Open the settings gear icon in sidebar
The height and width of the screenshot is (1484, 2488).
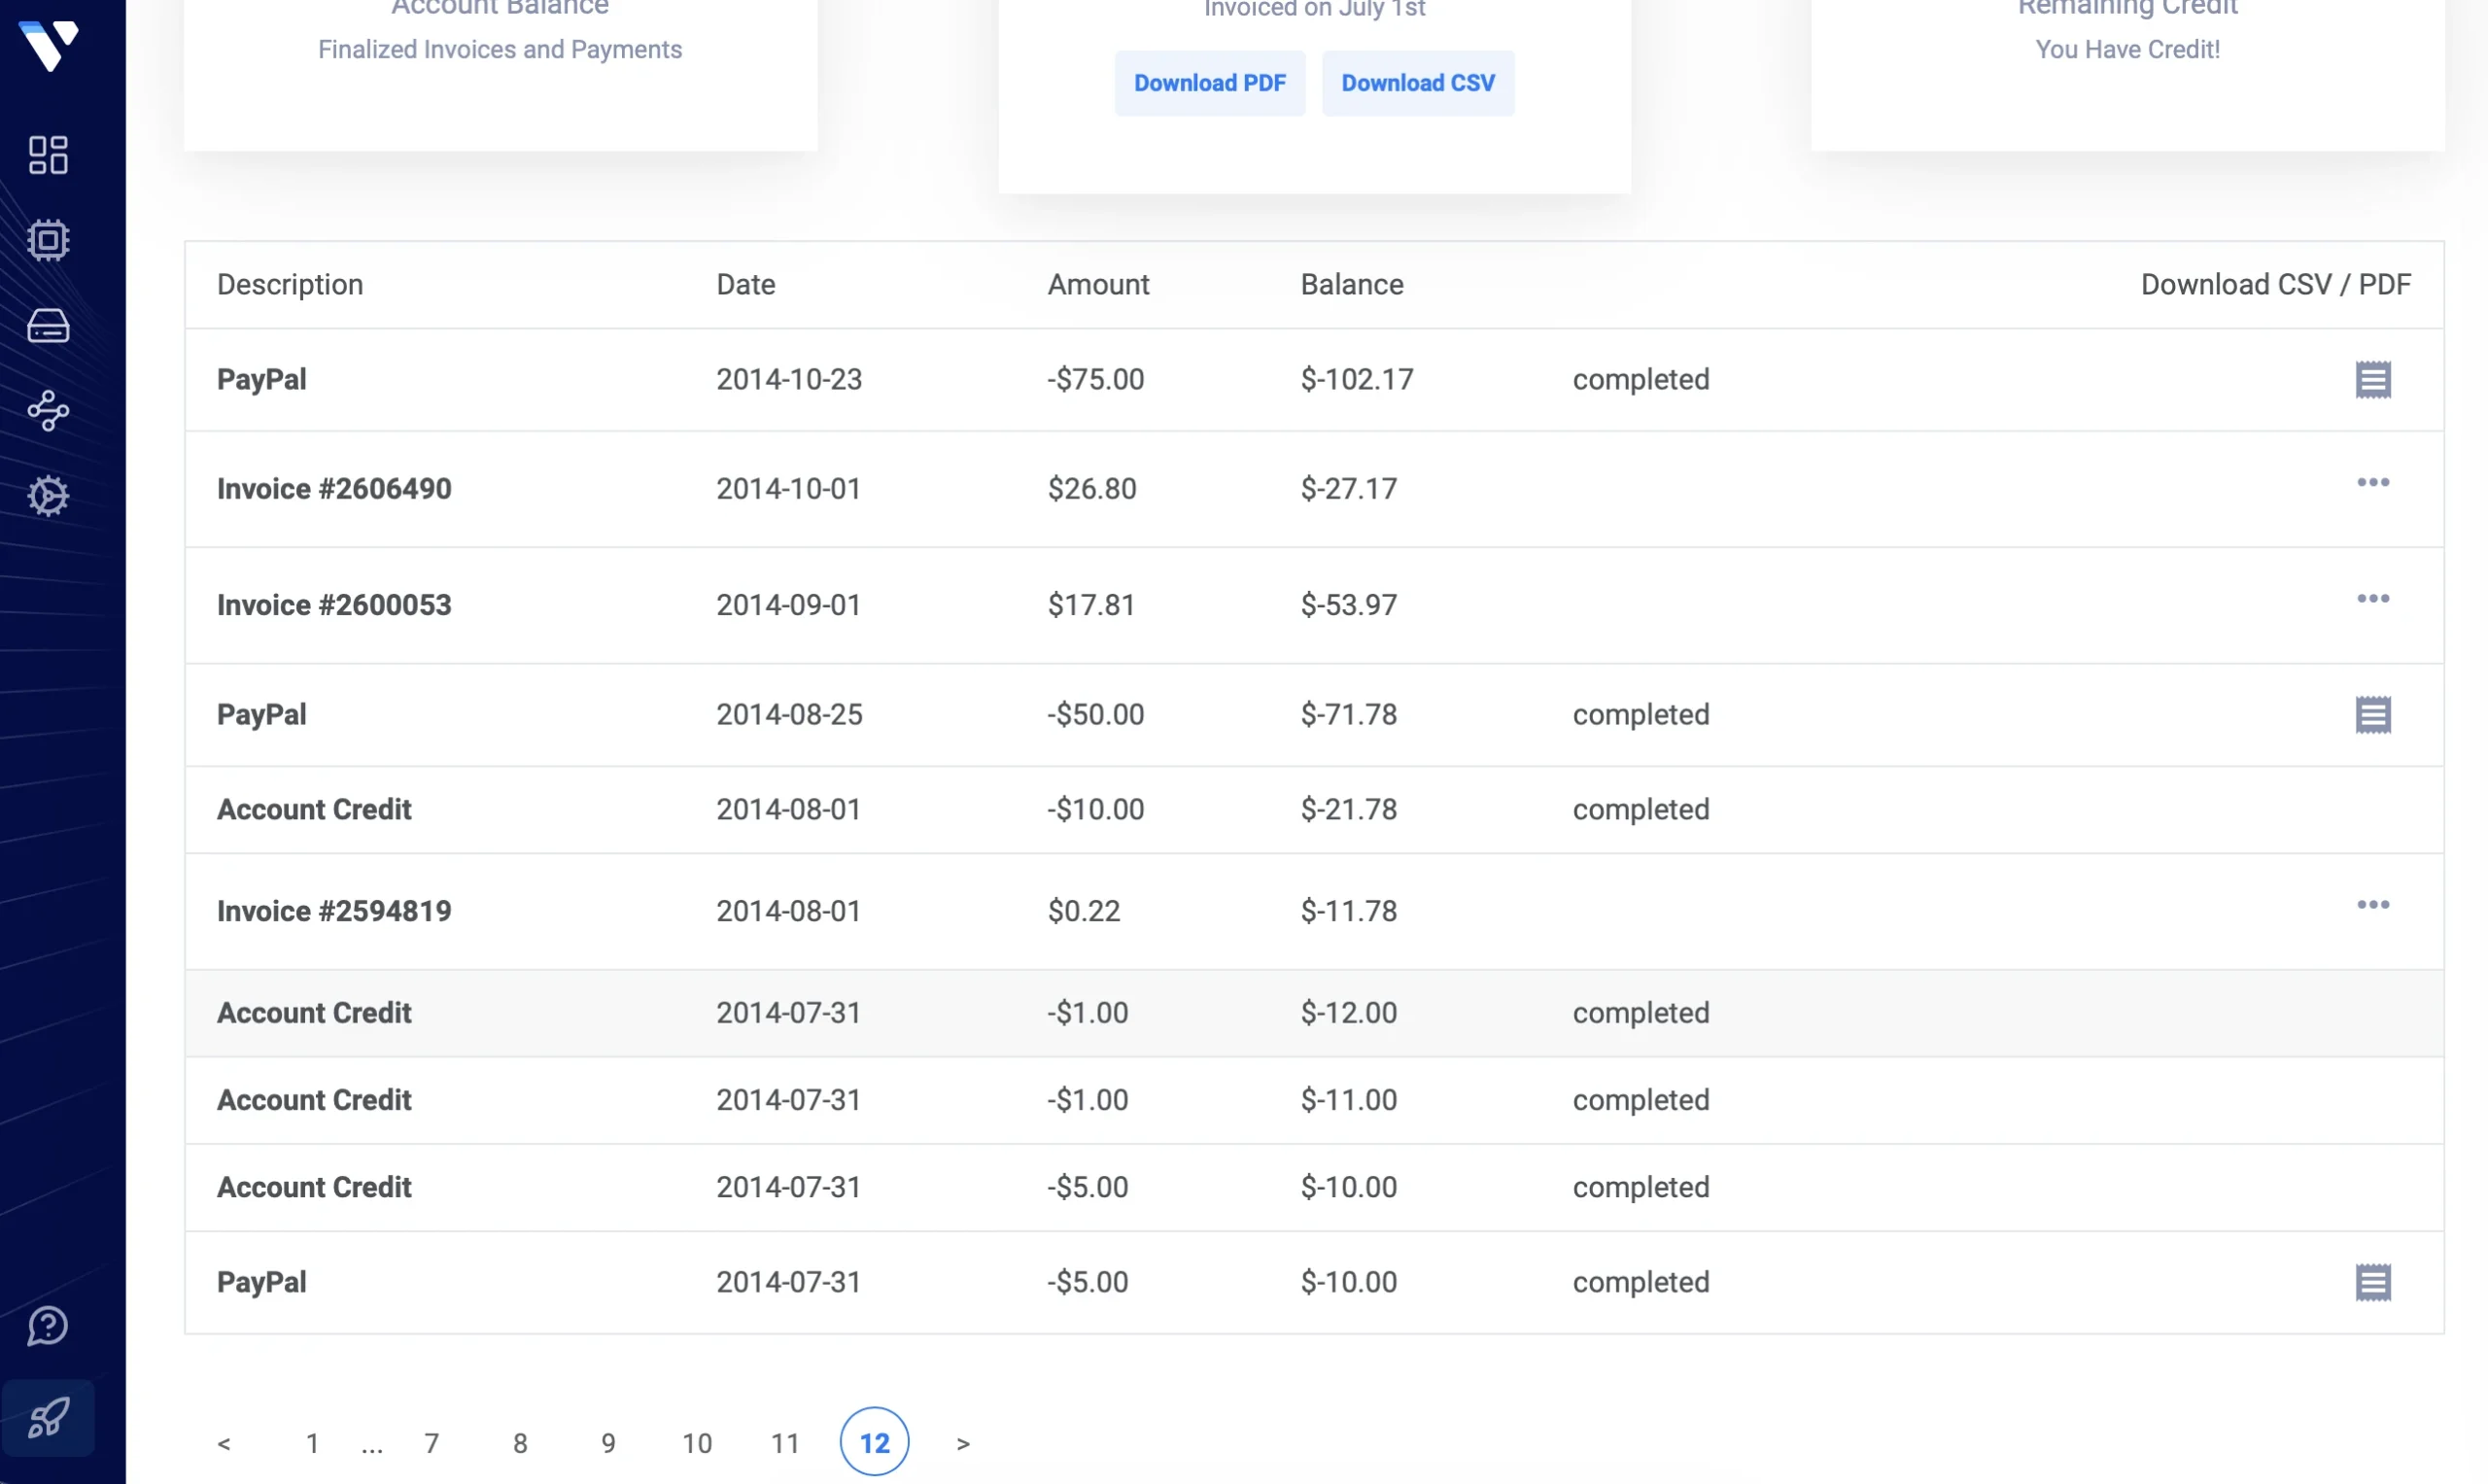pyautogui.click(x=48, y=496)
